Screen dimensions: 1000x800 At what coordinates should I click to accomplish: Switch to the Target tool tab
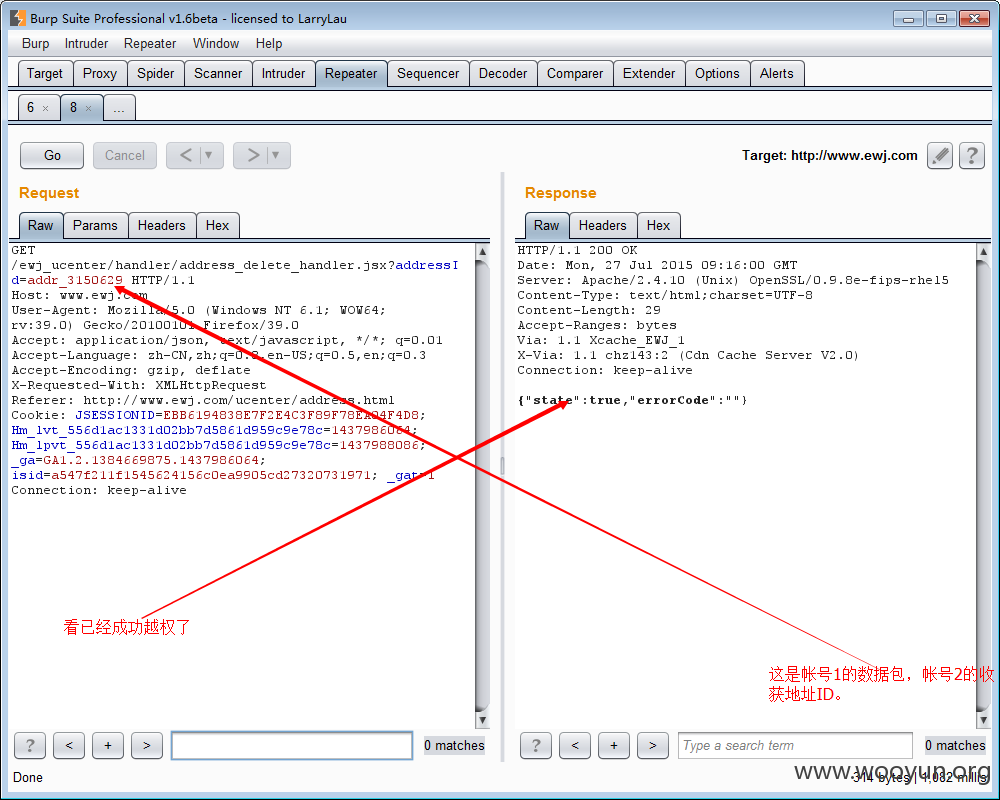click(45, 73)
